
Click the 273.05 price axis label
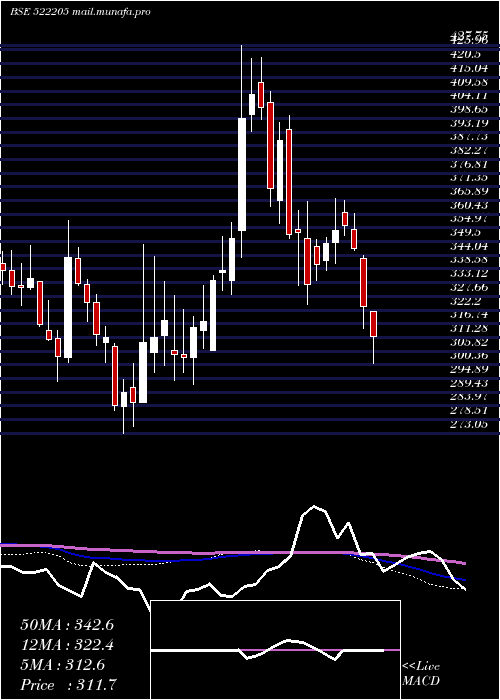click(x=469, y=425)
